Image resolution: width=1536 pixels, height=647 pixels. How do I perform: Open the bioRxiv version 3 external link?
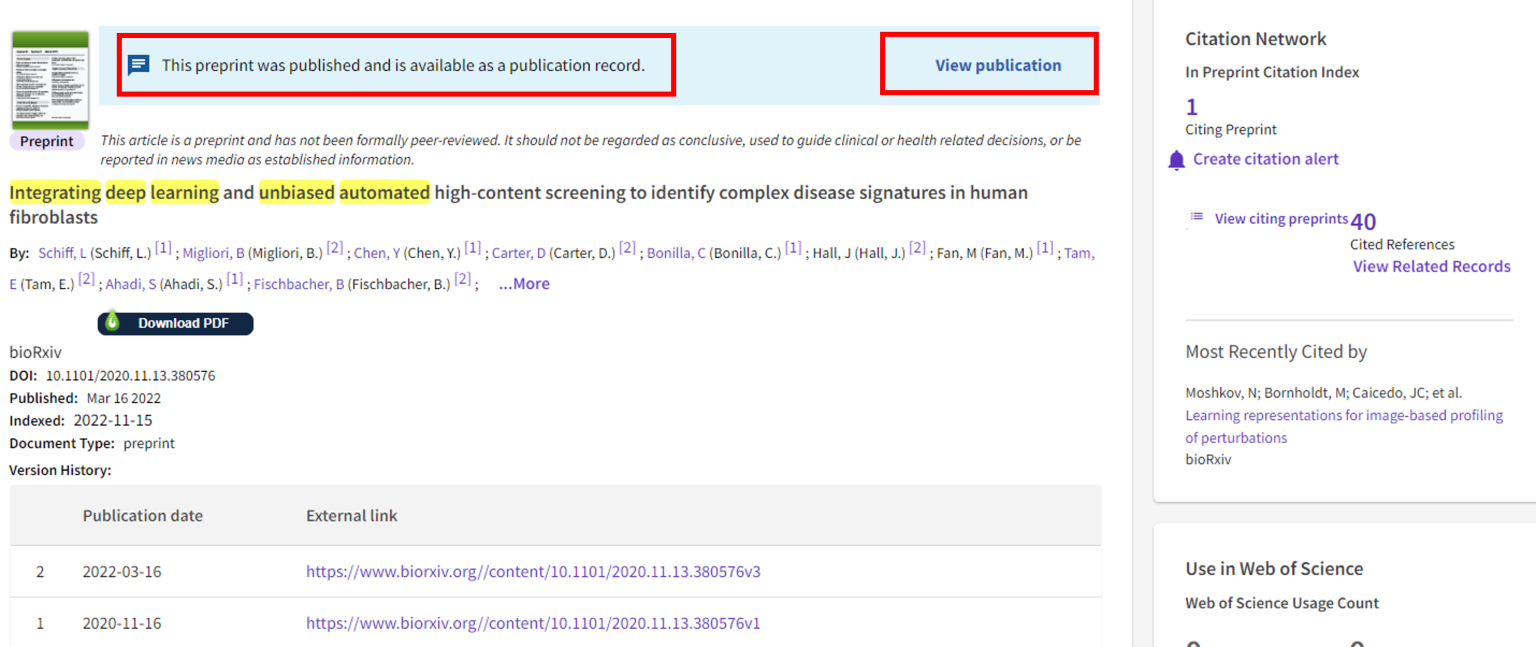[x=532, y=571]
